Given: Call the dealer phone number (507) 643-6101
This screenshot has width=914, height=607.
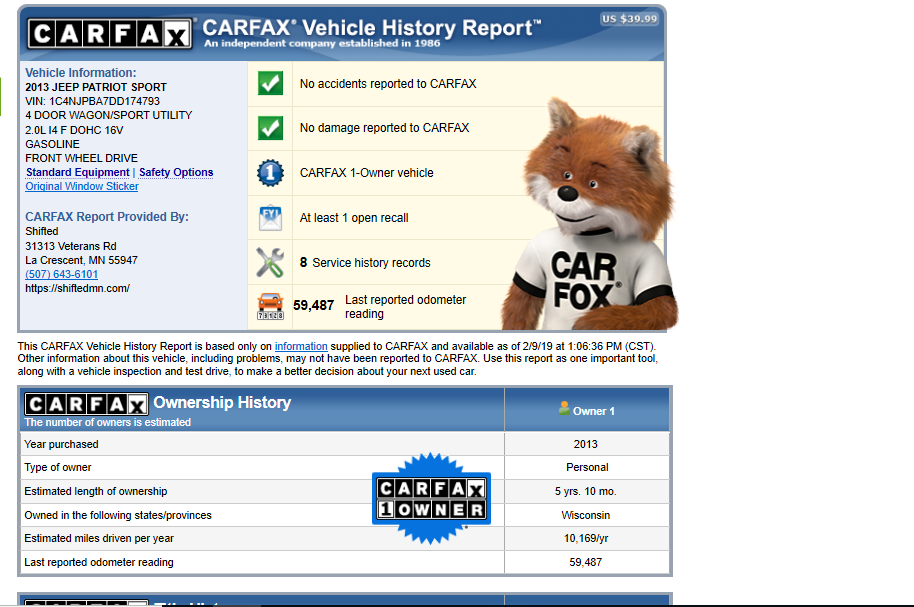Looking at the screenshot, I should tap(61, 275).
